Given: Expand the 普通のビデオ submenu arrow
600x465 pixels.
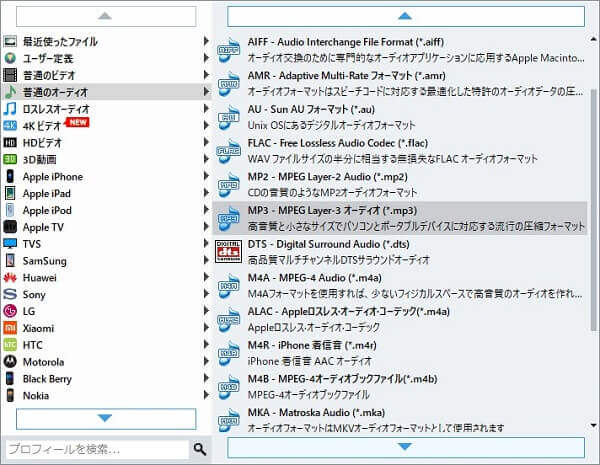Looking at the screenshot, I should click(x=206, y=75).
